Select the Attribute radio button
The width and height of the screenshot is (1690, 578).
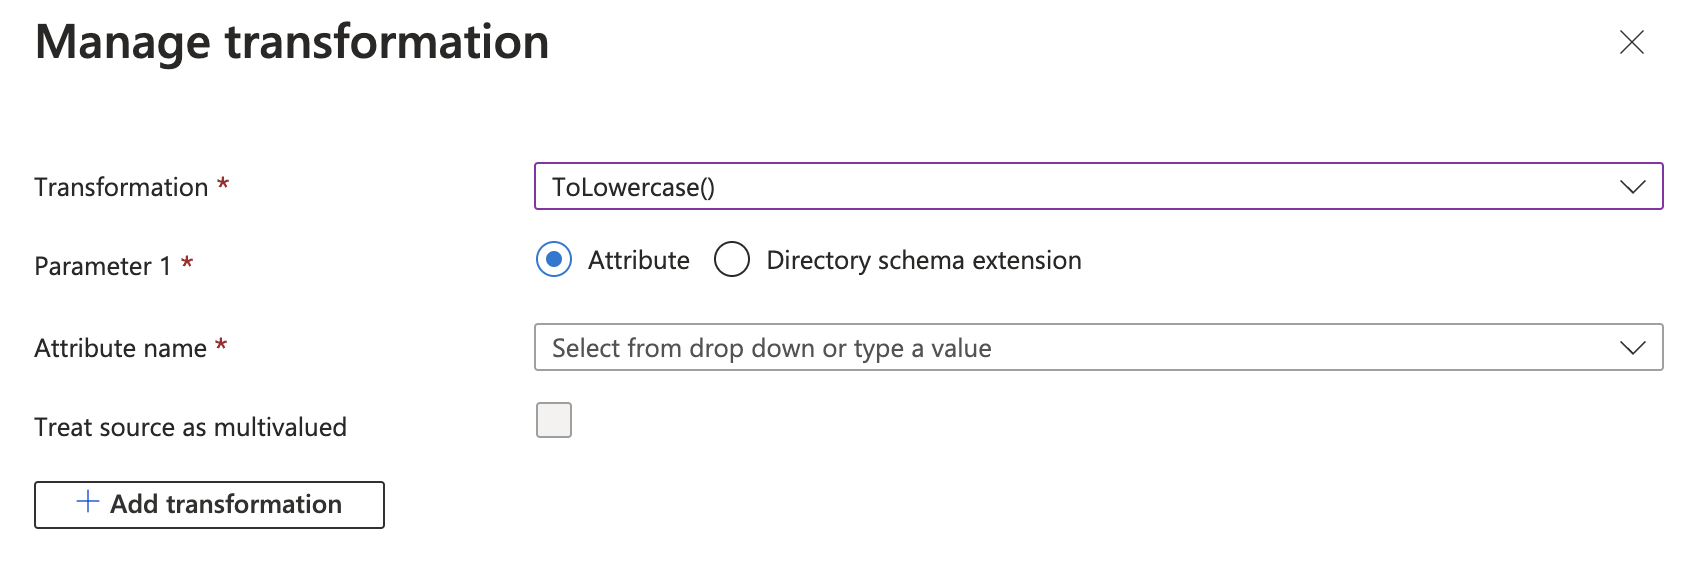click(x=554, y=260)
